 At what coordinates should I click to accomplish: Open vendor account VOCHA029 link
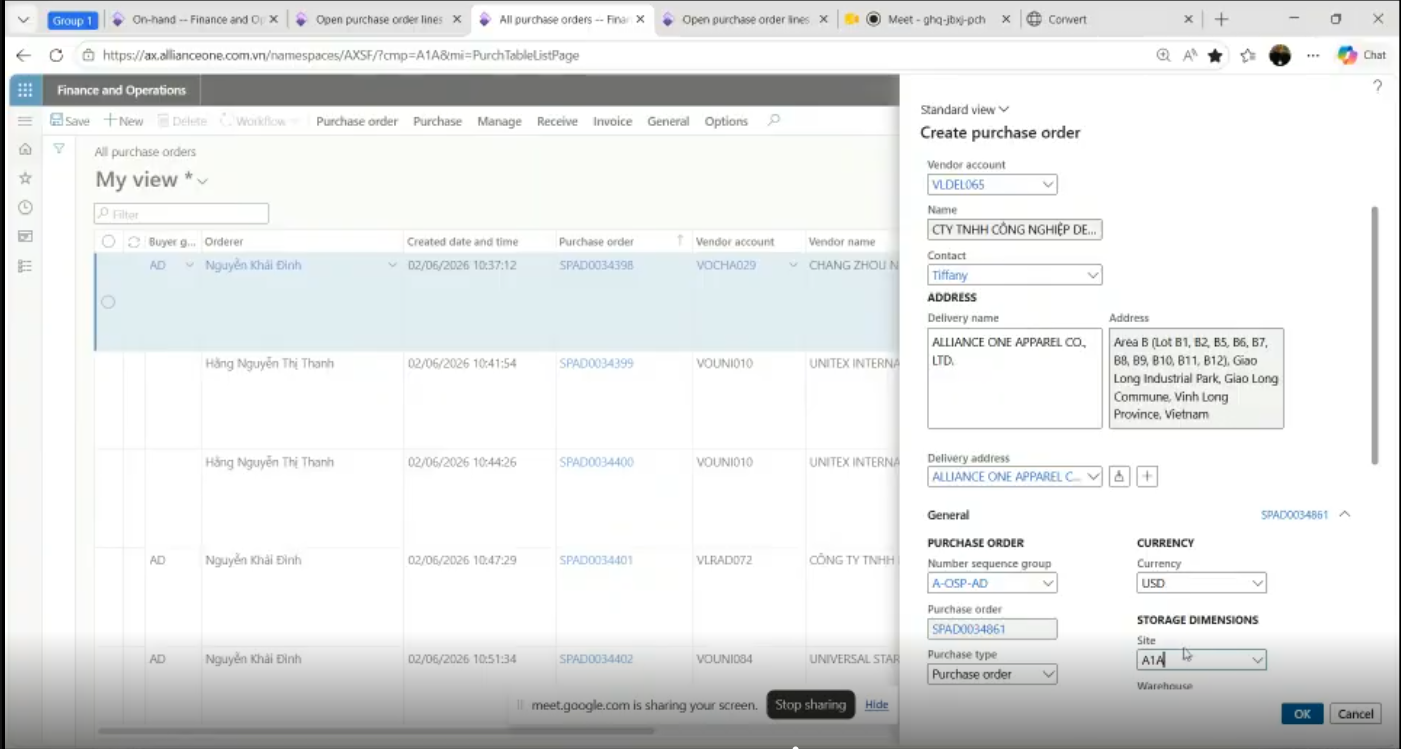coord(726,266)
